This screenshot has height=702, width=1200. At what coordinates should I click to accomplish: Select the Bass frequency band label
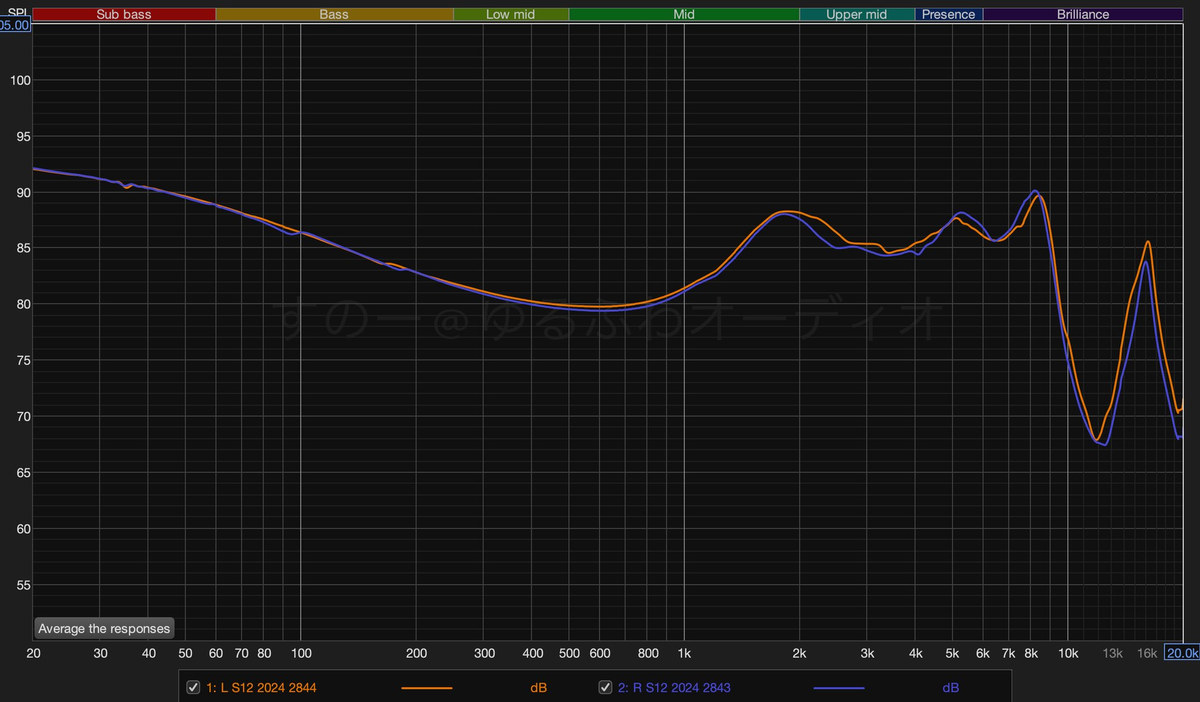click(x=334, y=14)
